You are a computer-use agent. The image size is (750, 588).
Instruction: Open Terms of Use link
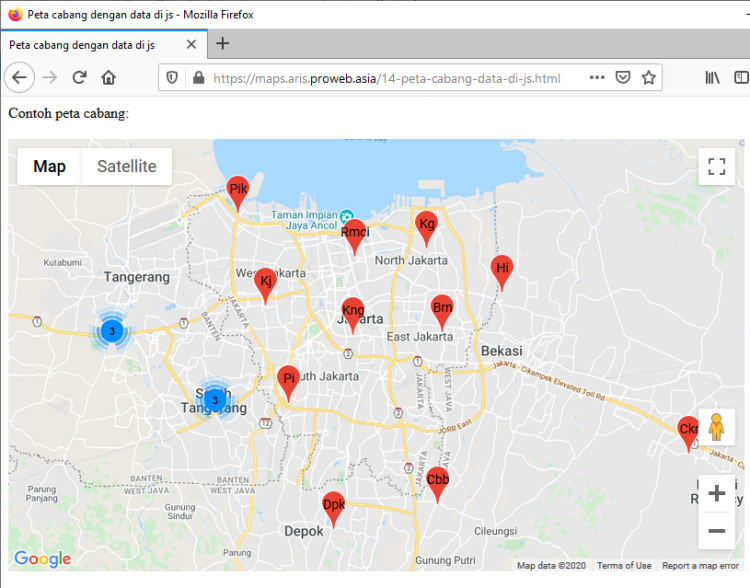point(624,566)
